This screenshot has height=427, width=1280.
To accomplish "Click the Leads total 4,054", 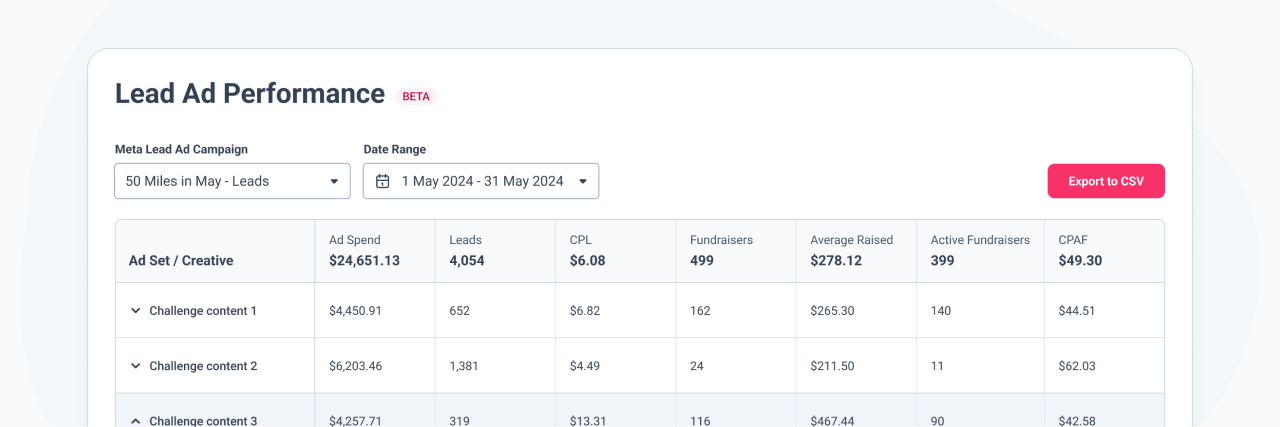I will [467, 261].
